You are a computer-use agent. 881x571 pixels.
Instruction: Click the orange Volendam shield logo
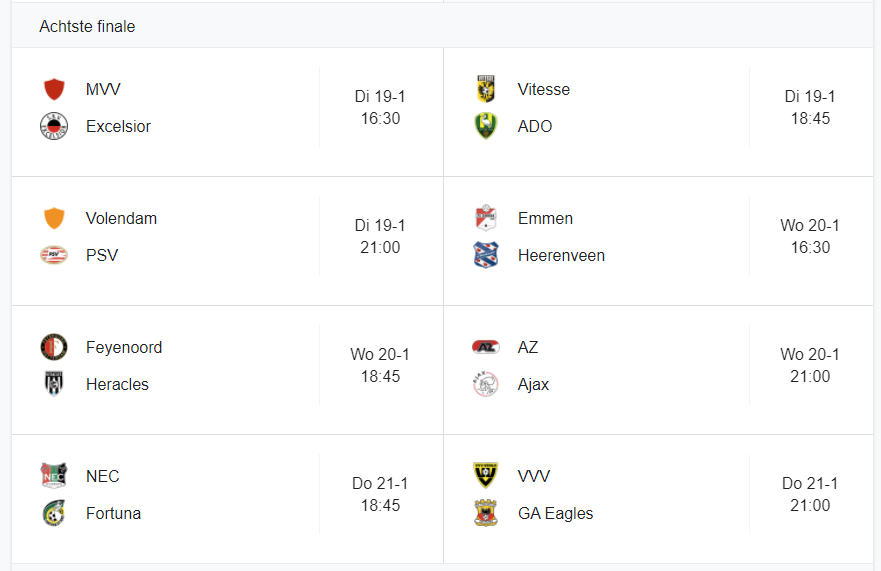coord(54,218)
